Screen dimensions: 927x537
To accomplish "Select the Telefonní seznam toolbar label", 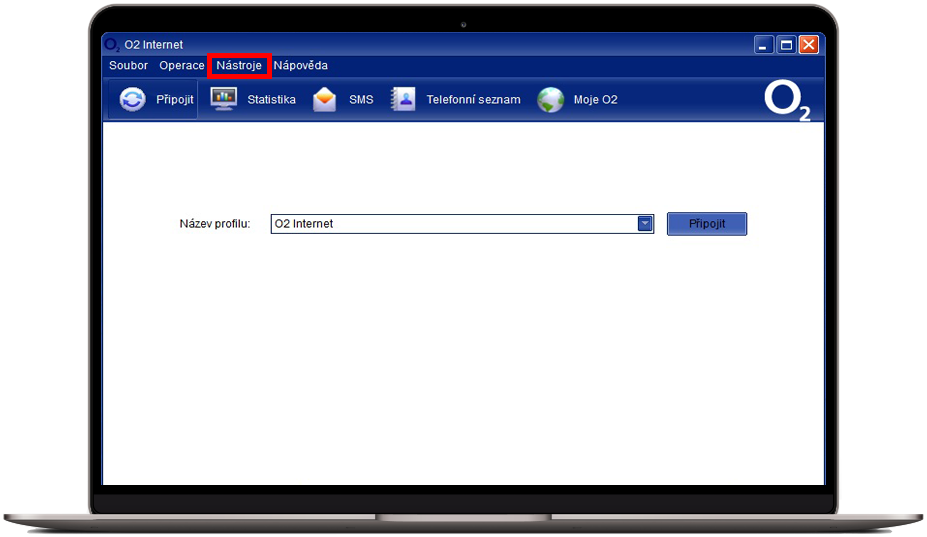I will pyautogui.click(x=473, y=100).
